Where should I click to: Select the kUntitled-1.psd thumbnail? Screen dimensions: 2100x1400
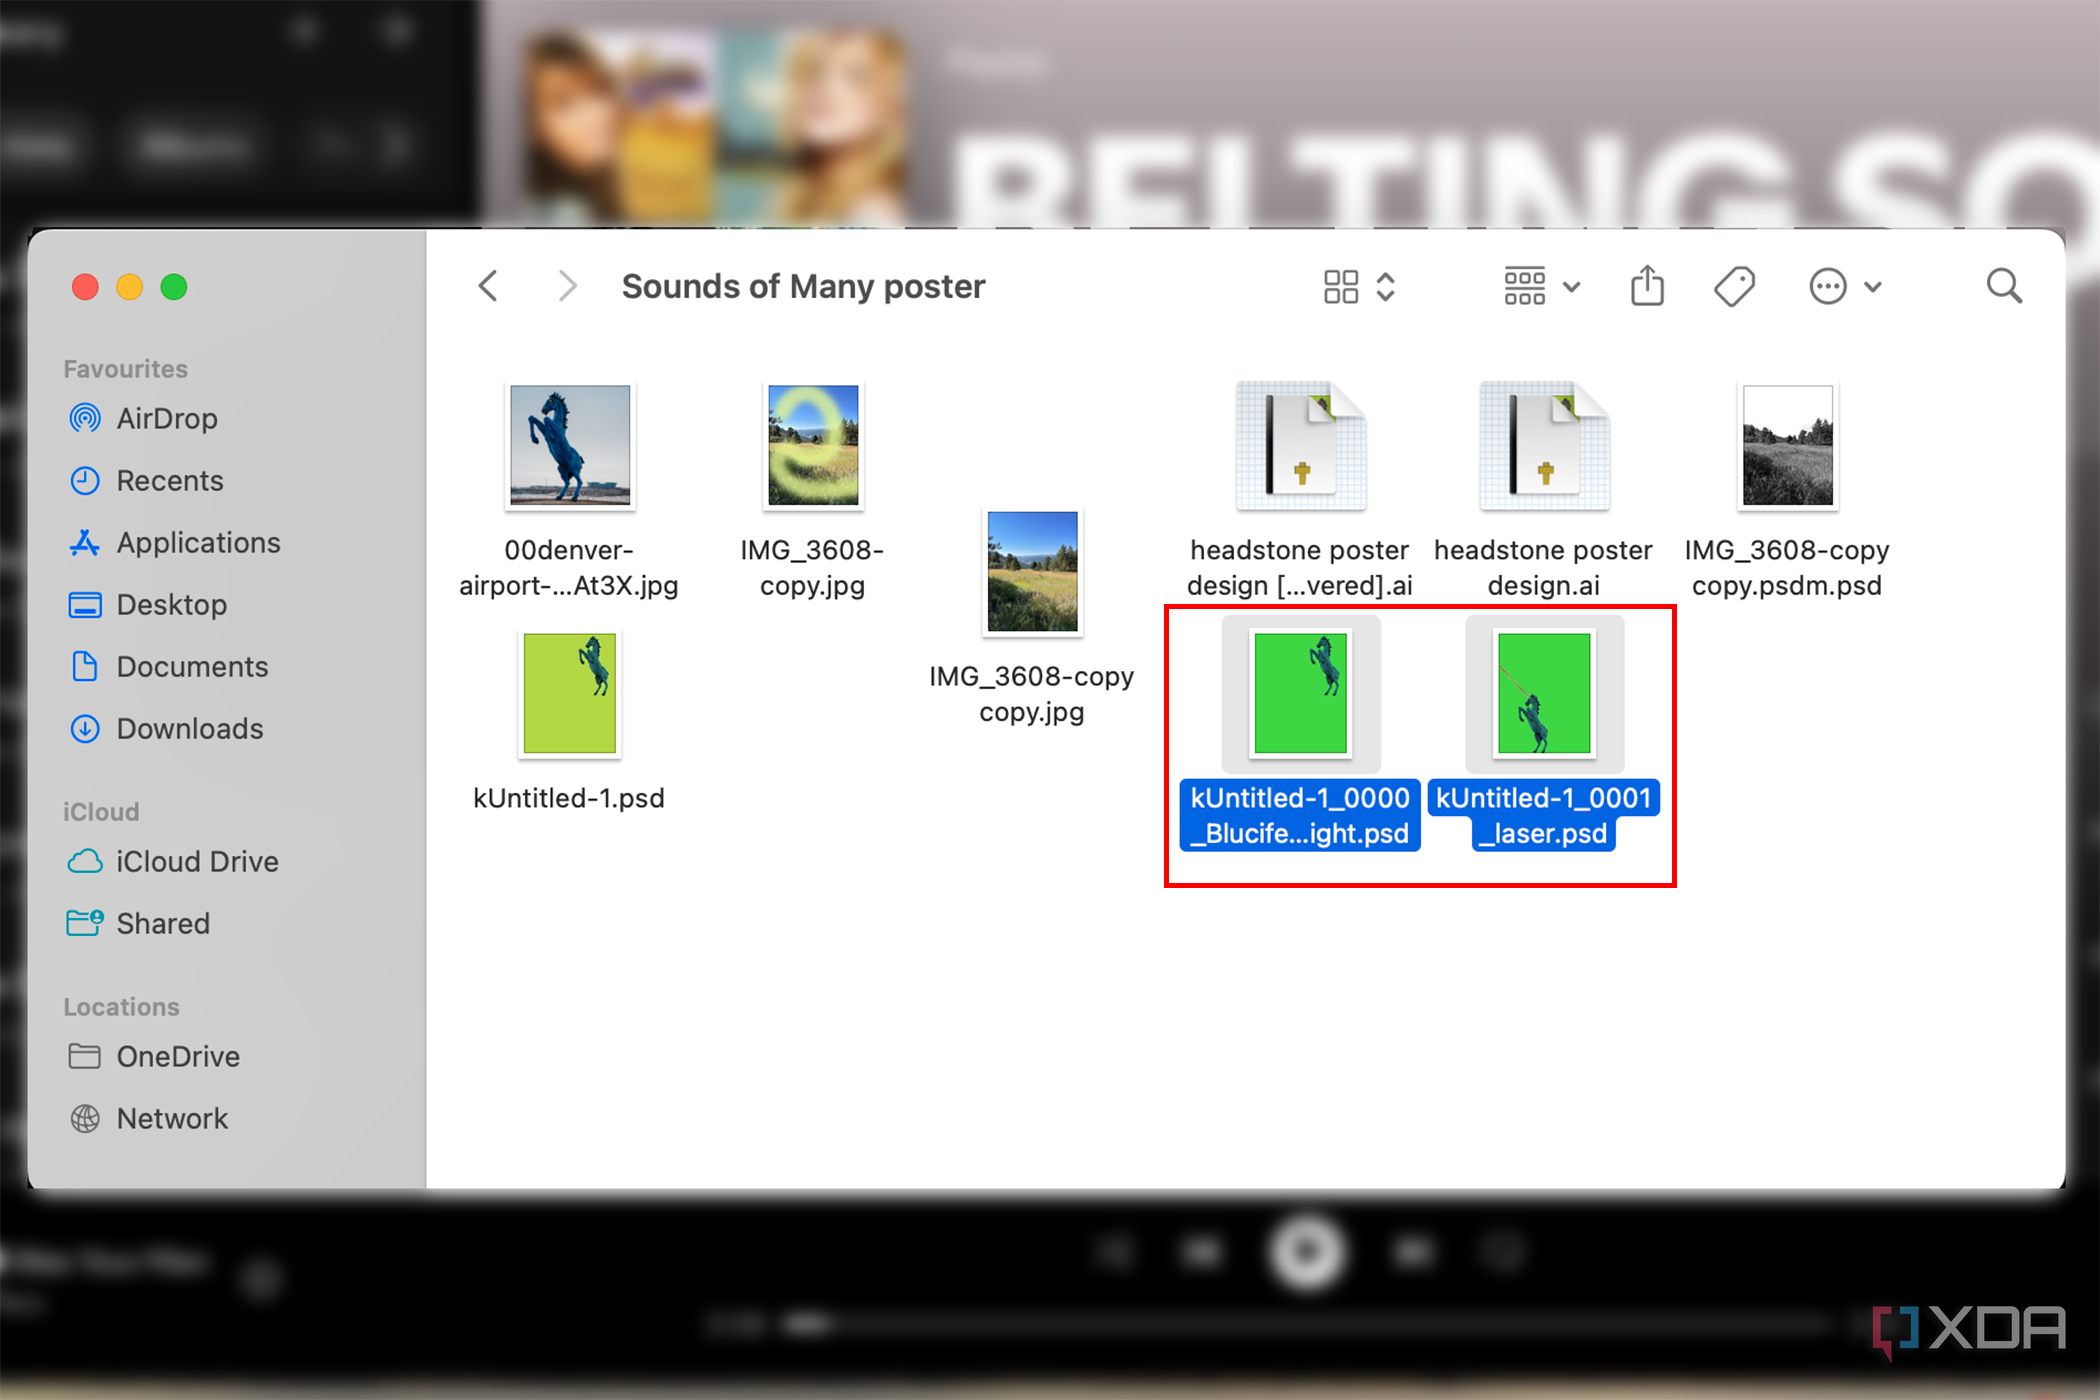pyautogui.click(x=570, y=694)
